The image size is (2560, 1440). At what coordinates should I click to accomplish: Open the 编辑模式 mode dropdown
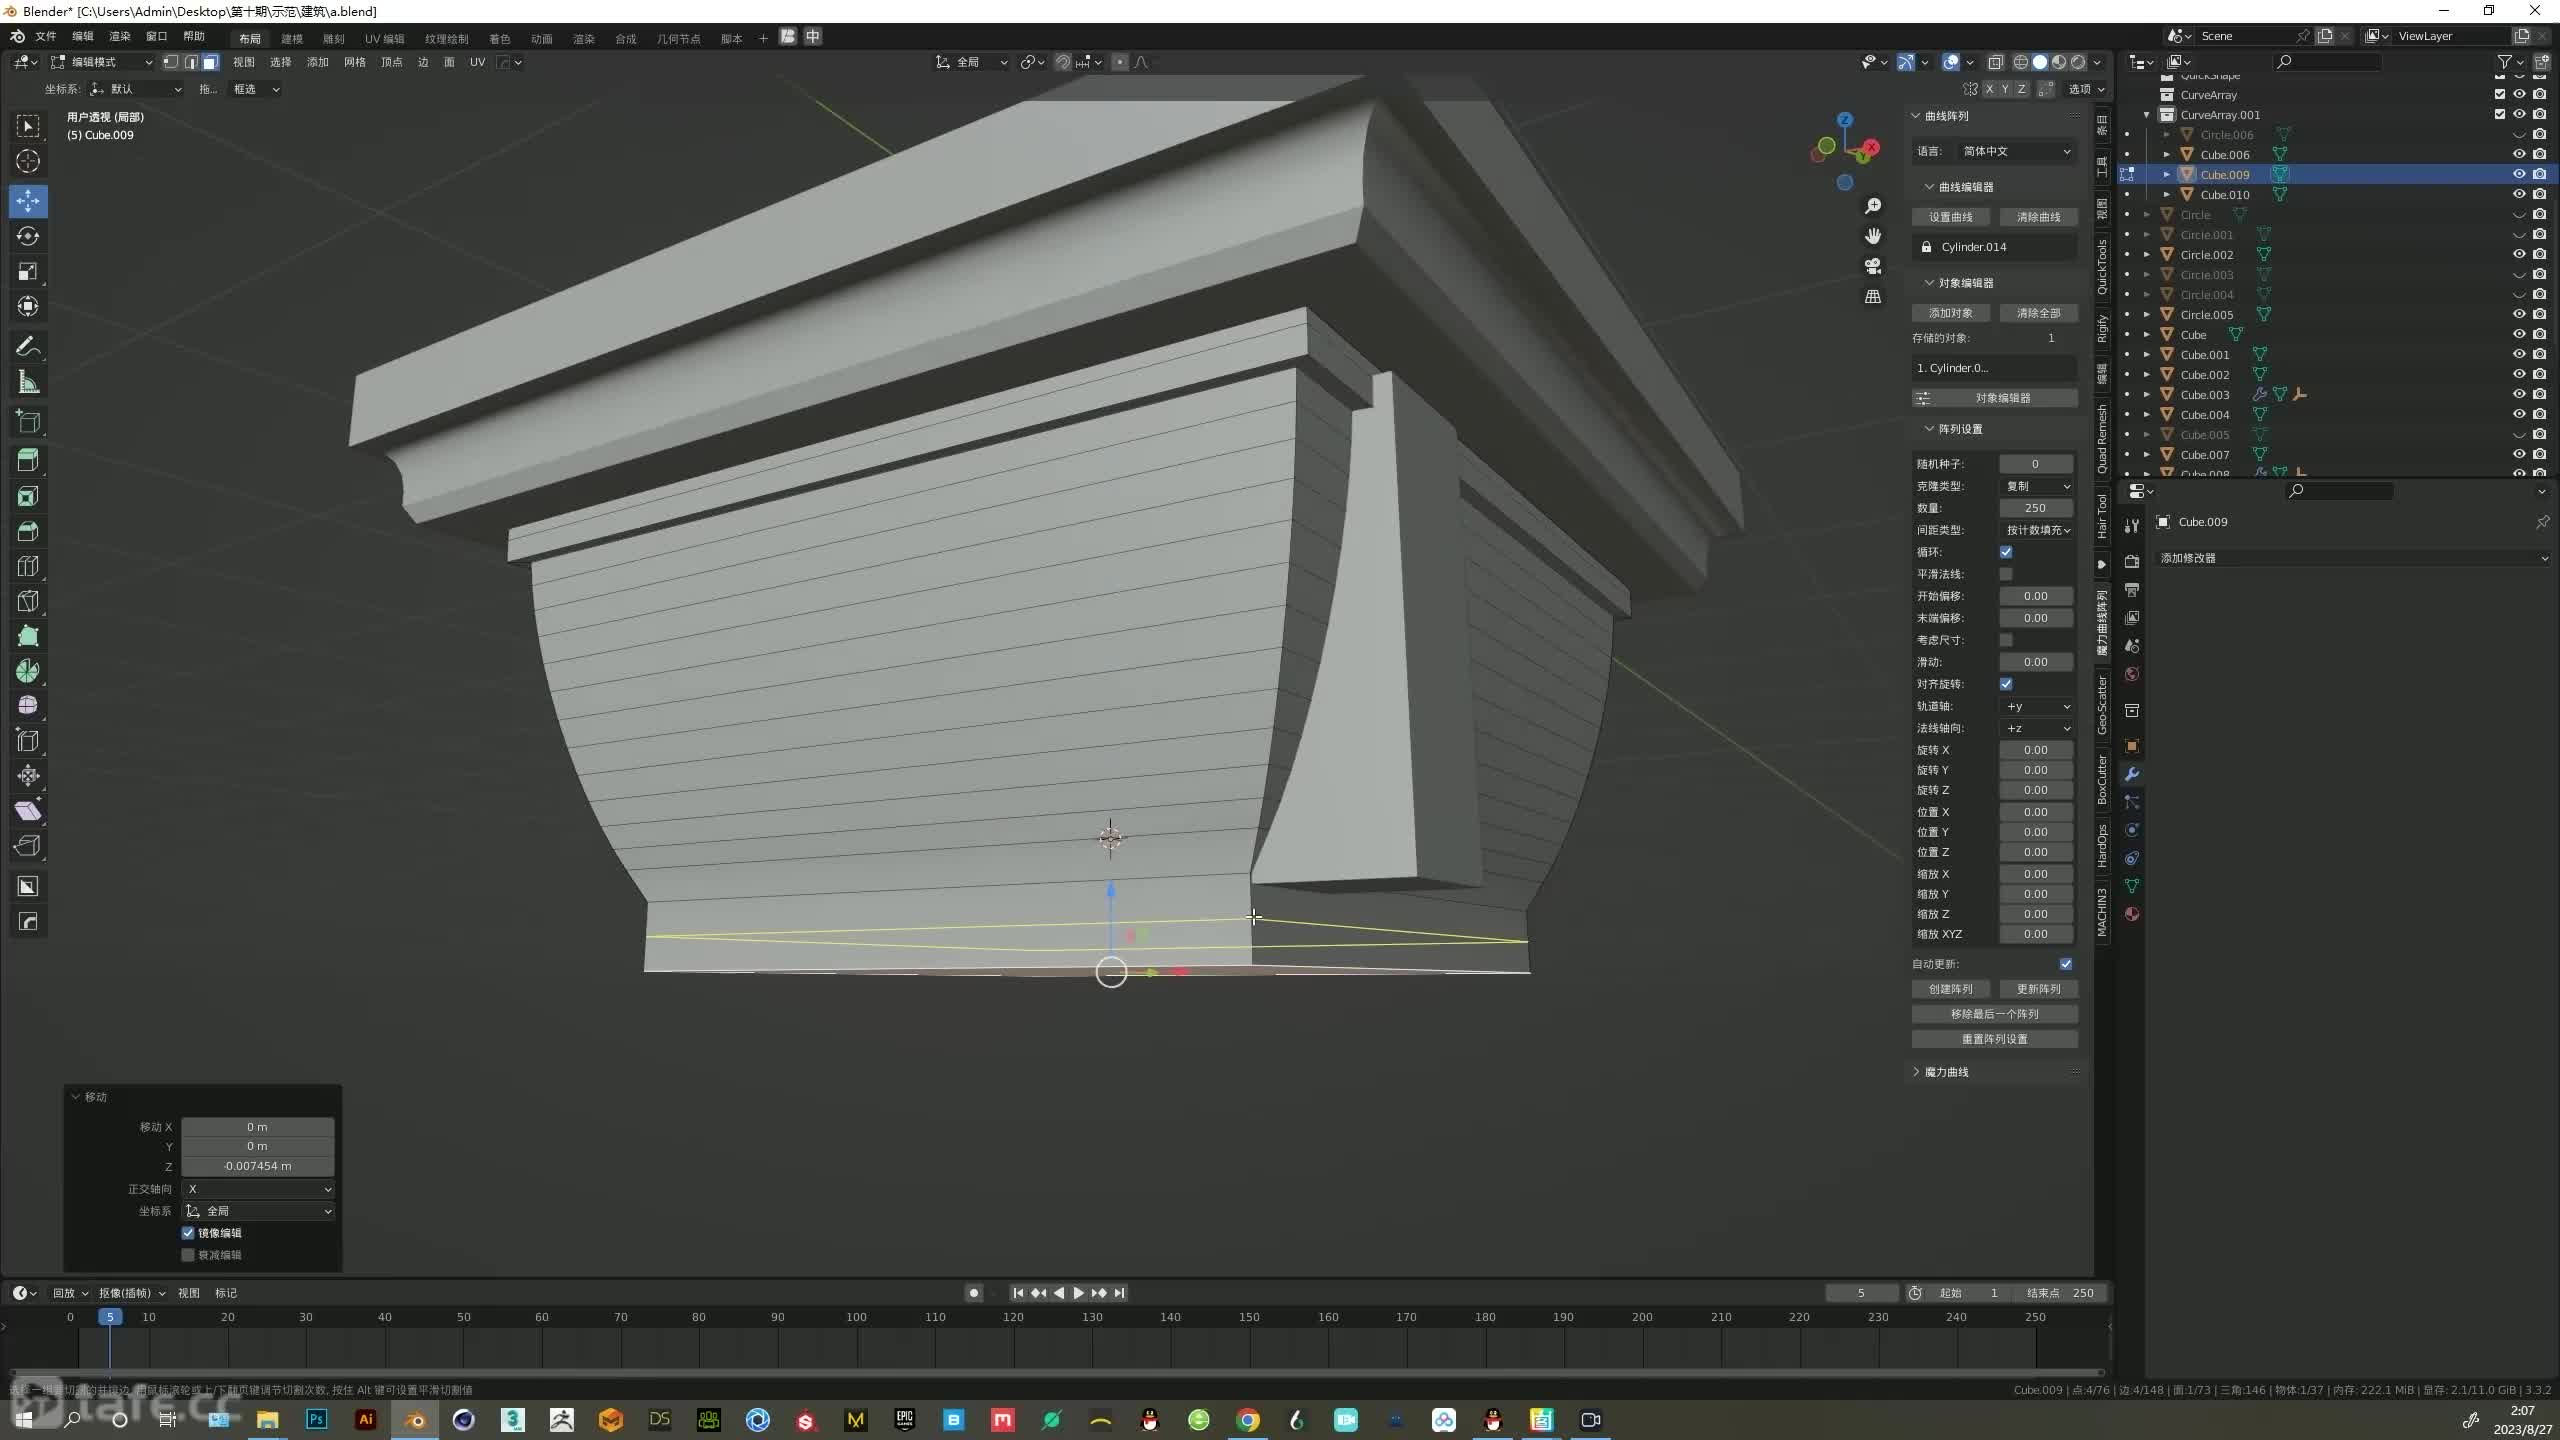click(x=103, y=62)
